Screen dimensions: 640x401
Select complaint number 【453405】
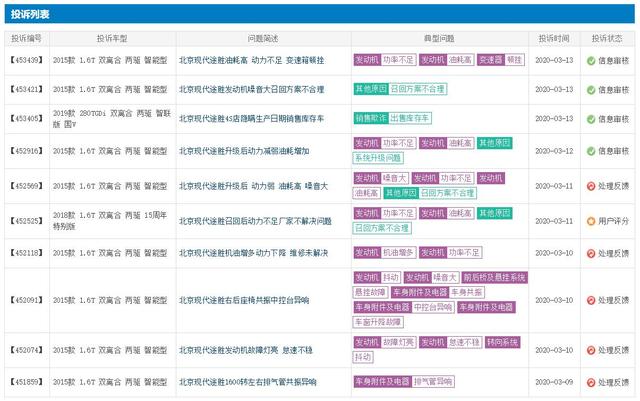27,118
